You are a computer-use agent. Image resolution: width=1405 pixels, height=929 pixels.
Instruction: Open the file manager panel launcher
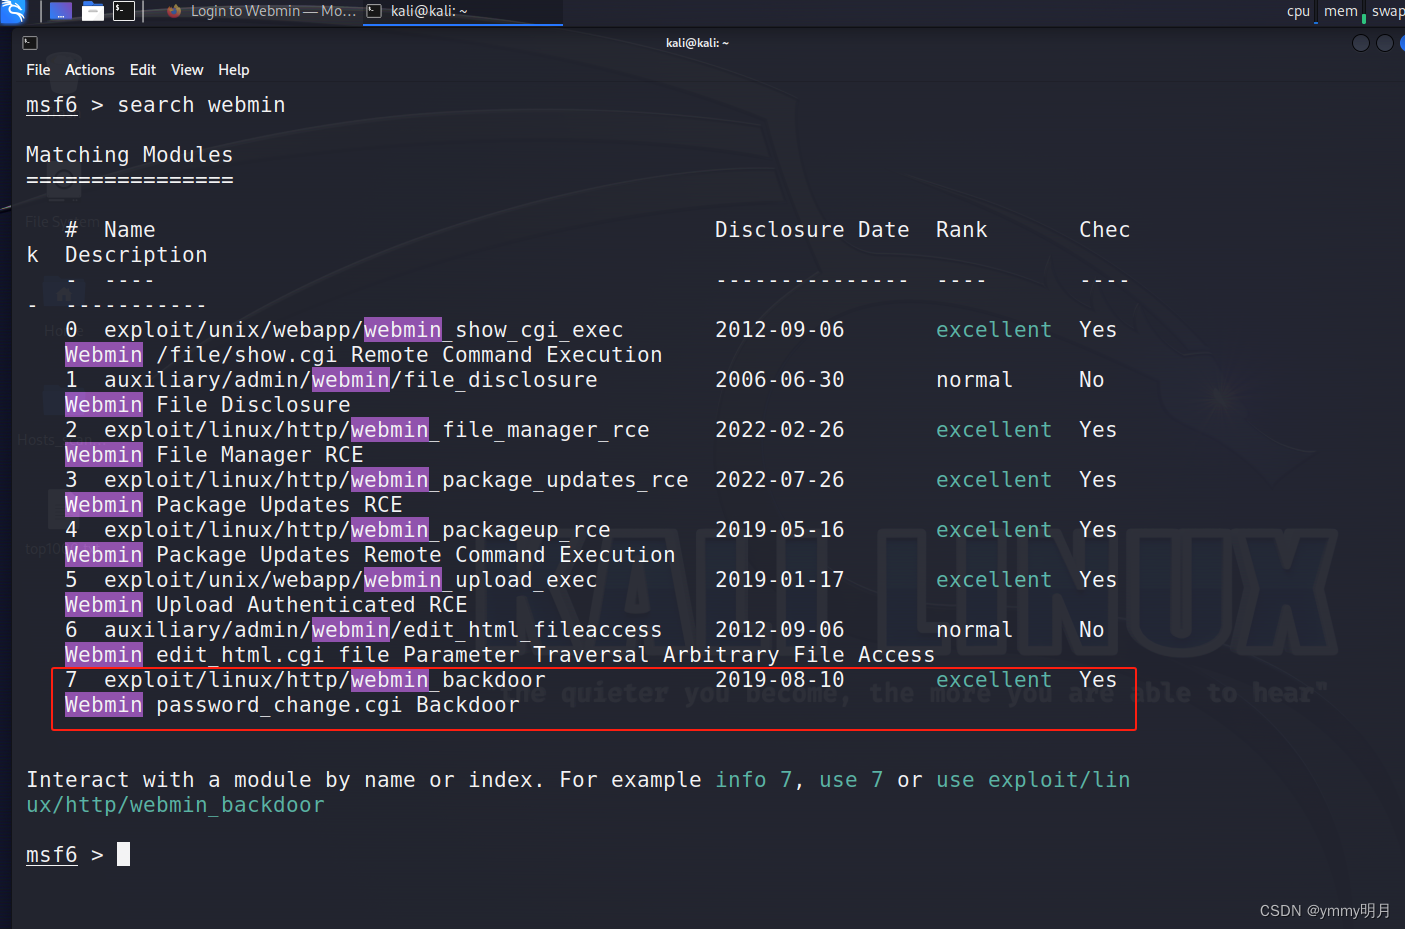click(93, 11)
